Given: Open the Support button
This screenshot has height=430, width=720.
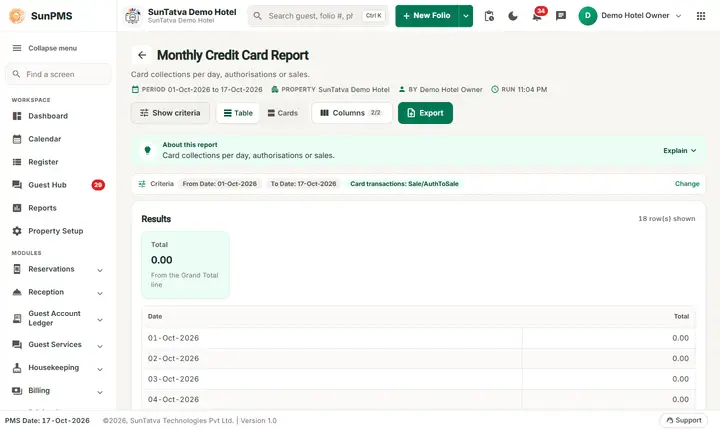Looking at the screenshot, I should coord(683,420).
